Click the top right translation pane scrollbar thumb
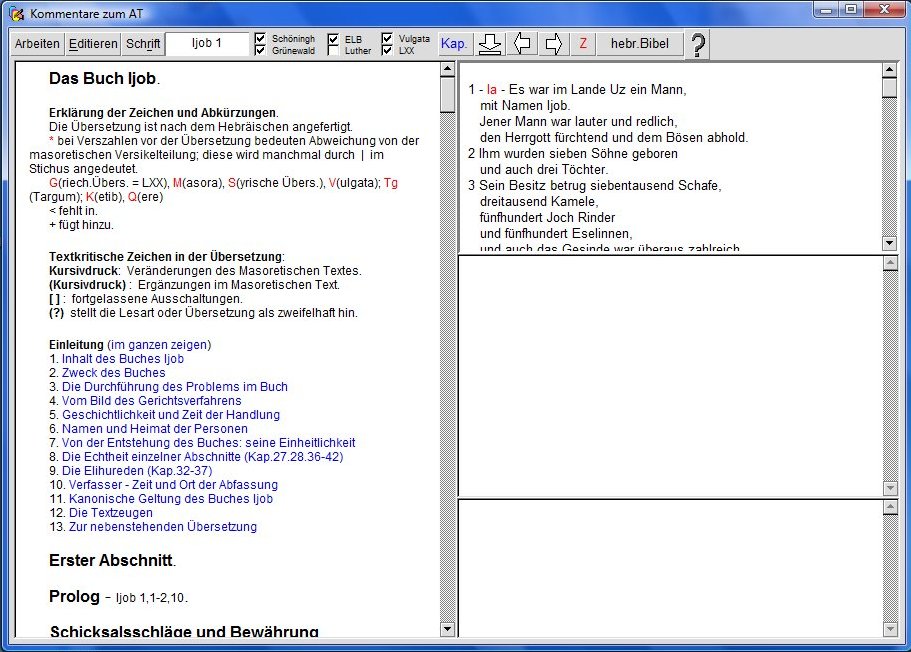Viewport: 911px width, 652px height. pos(890,87)
